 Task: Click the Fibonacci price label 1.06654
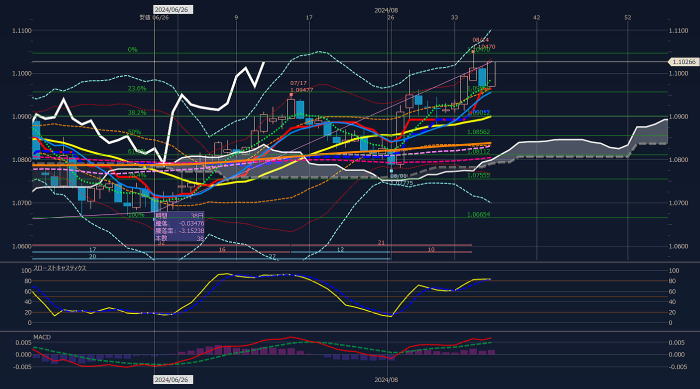(479, 215)
